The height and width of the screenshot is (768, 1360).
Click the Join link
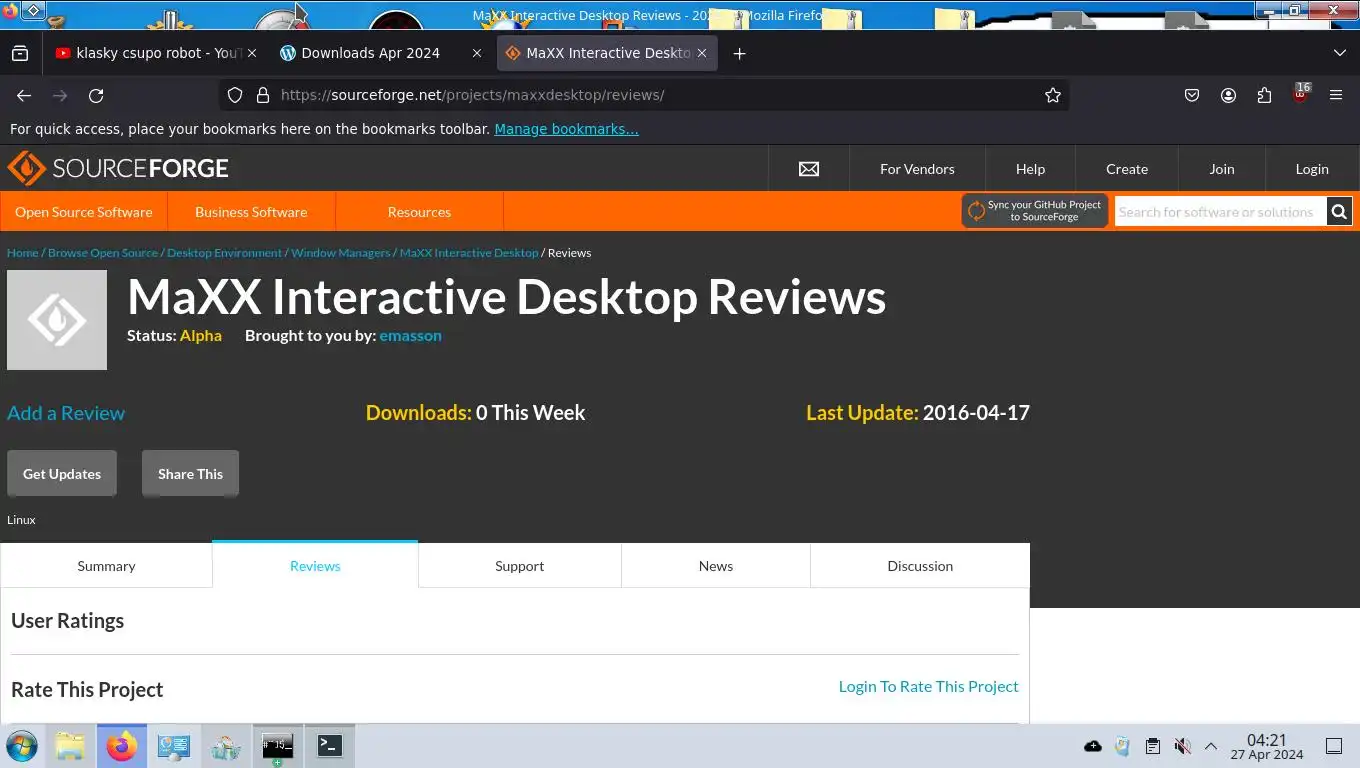click(1222, 169)
